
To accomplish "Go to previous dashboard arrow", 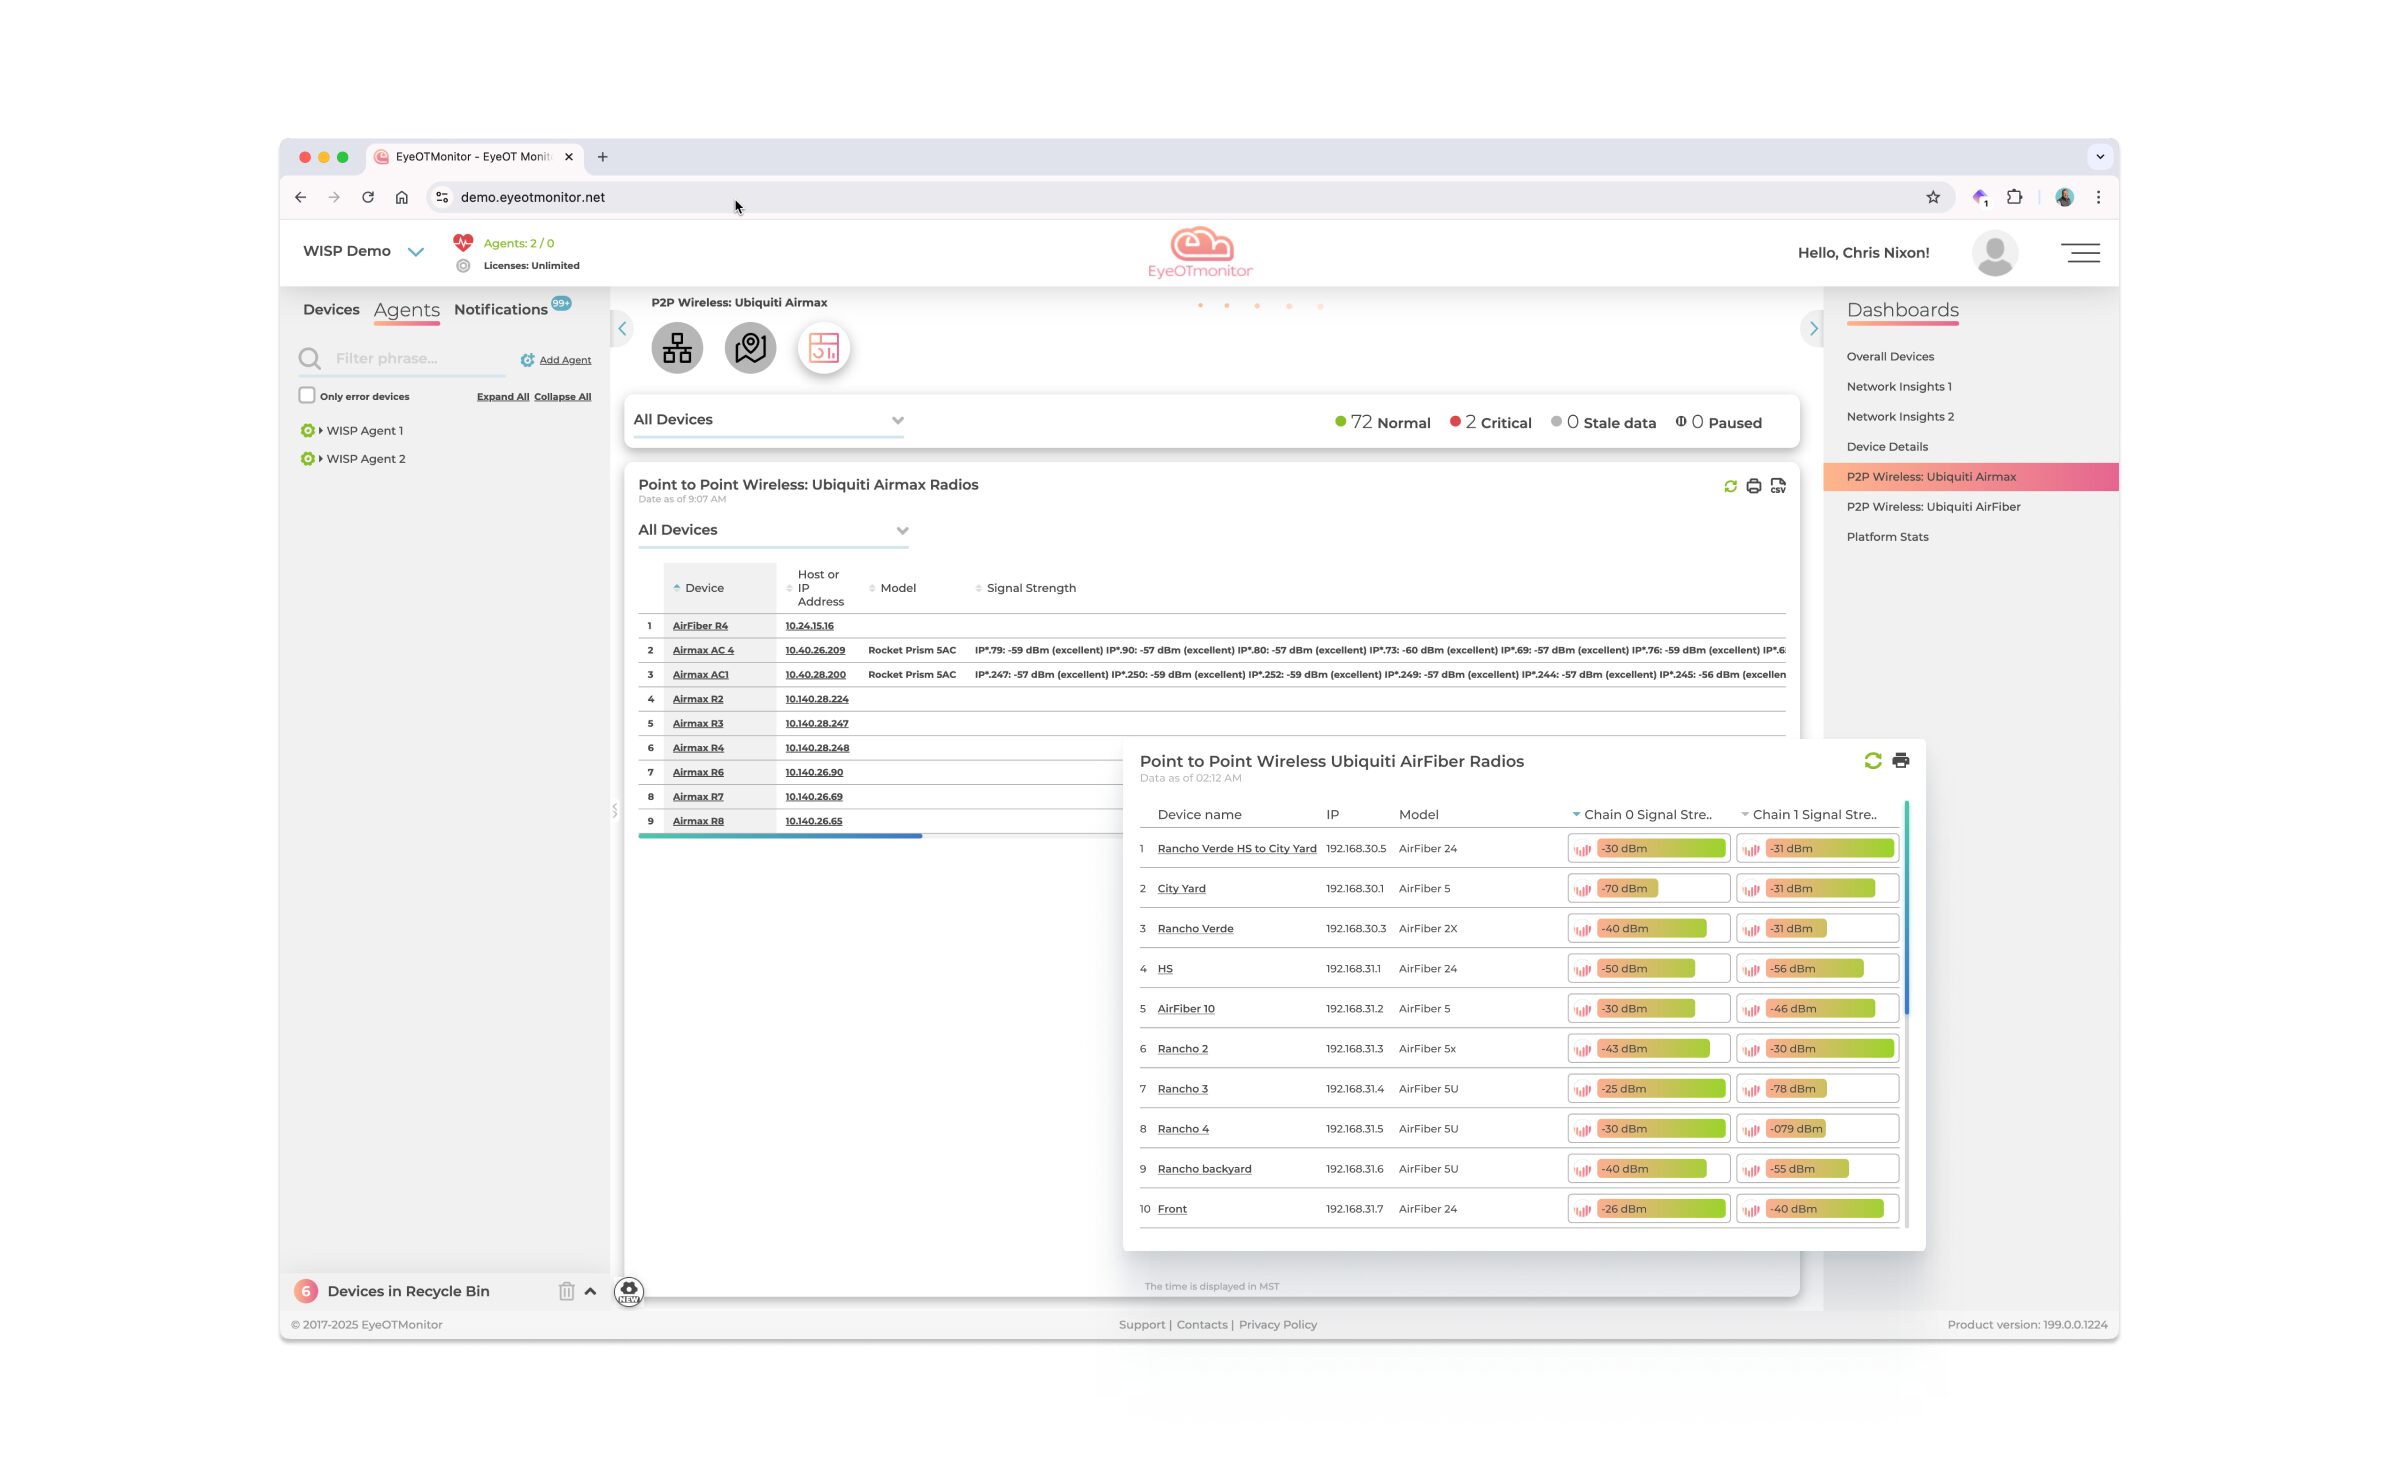I will (622, 328).
